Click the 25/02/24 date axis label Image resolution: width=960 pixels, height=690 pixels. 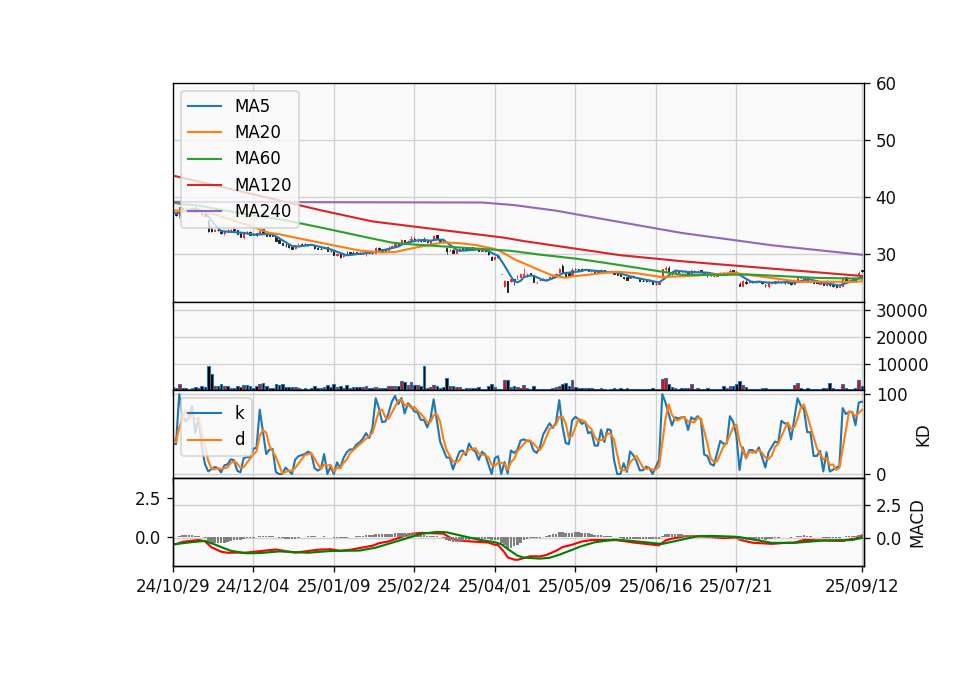414,586
